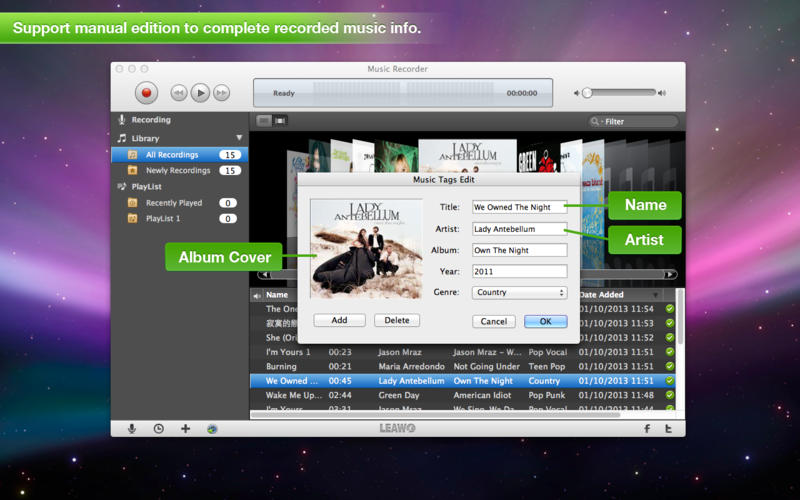Click the Album field in Music Tags Edit
This screenshot has width=800, height=500.
point(519,251)
